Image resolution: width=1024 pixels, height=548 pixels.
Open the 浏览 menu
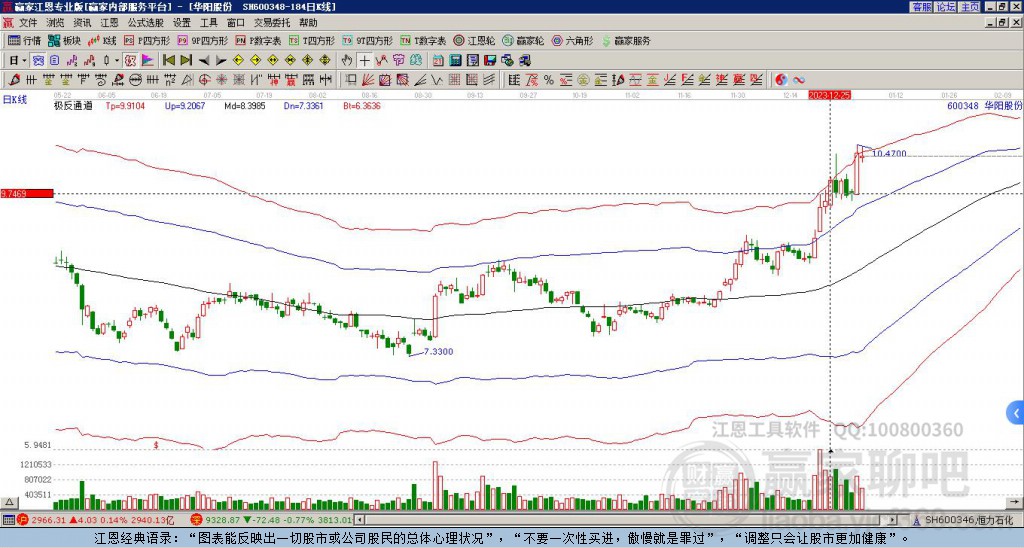tap(56, 23)
